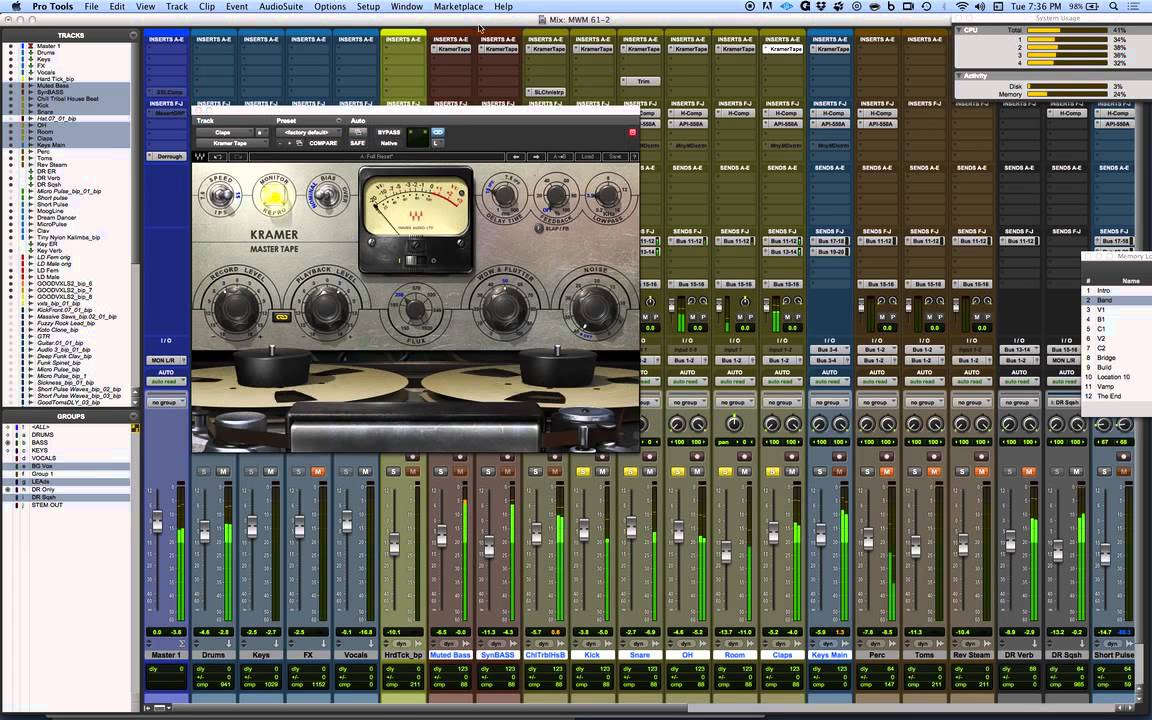Open the Track menu
The height and width of the screenshot is (720, 1152).
pyautogui.click(x=176, y=7)
